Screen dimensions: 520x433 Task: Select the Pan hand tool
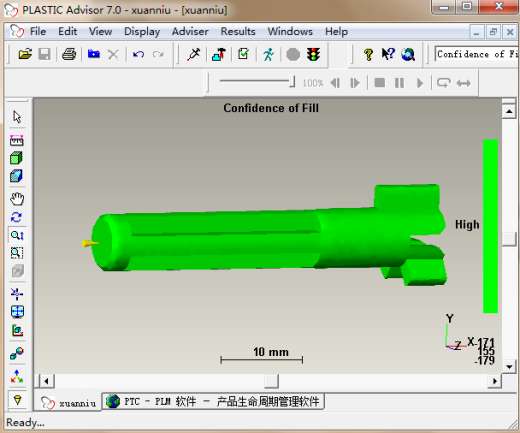pos(17,199)
